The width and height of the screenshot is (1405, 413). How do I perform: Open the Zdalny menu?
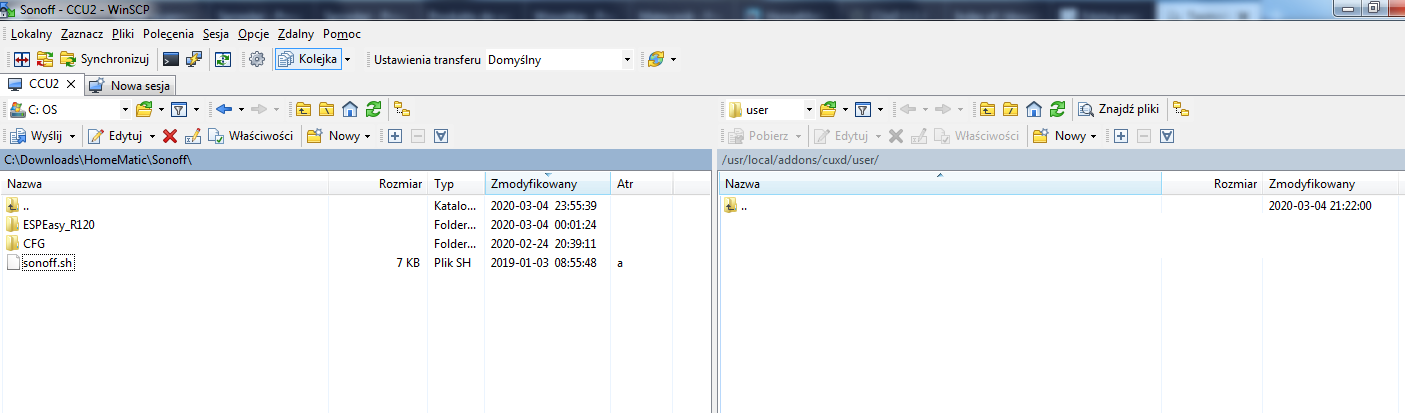coord(296,34)
